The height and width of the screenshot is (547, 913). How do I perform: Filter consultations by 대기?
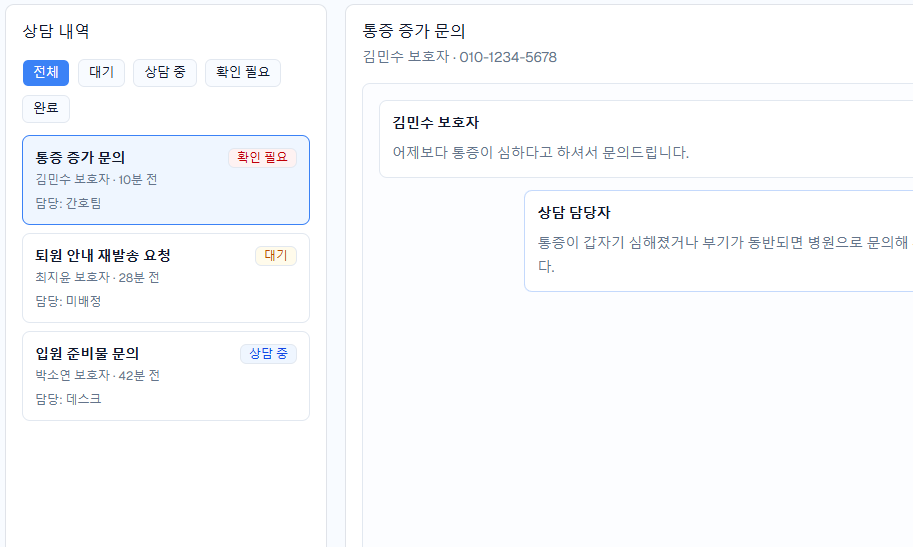tap(101, 73)
